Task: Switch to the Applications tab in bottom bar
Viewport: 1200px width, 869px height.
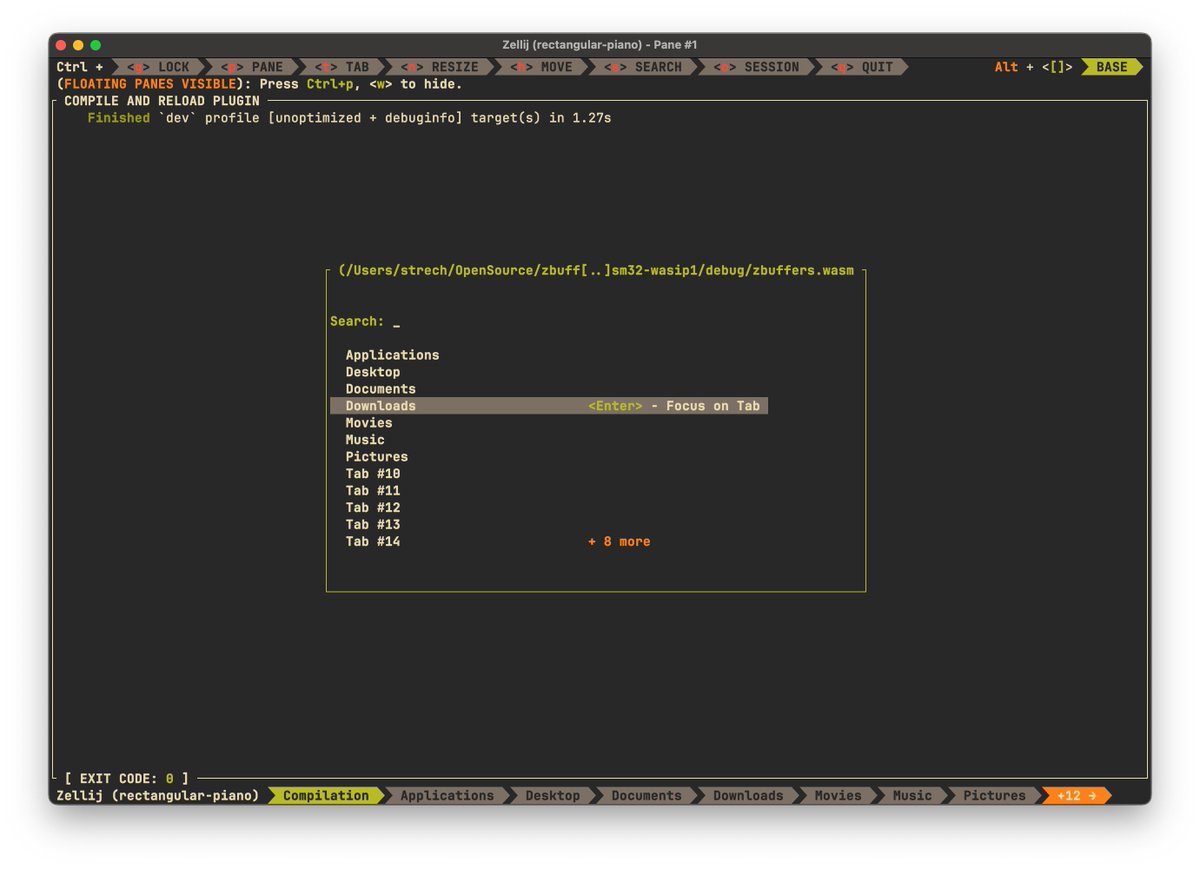Action: pos(447,796)
